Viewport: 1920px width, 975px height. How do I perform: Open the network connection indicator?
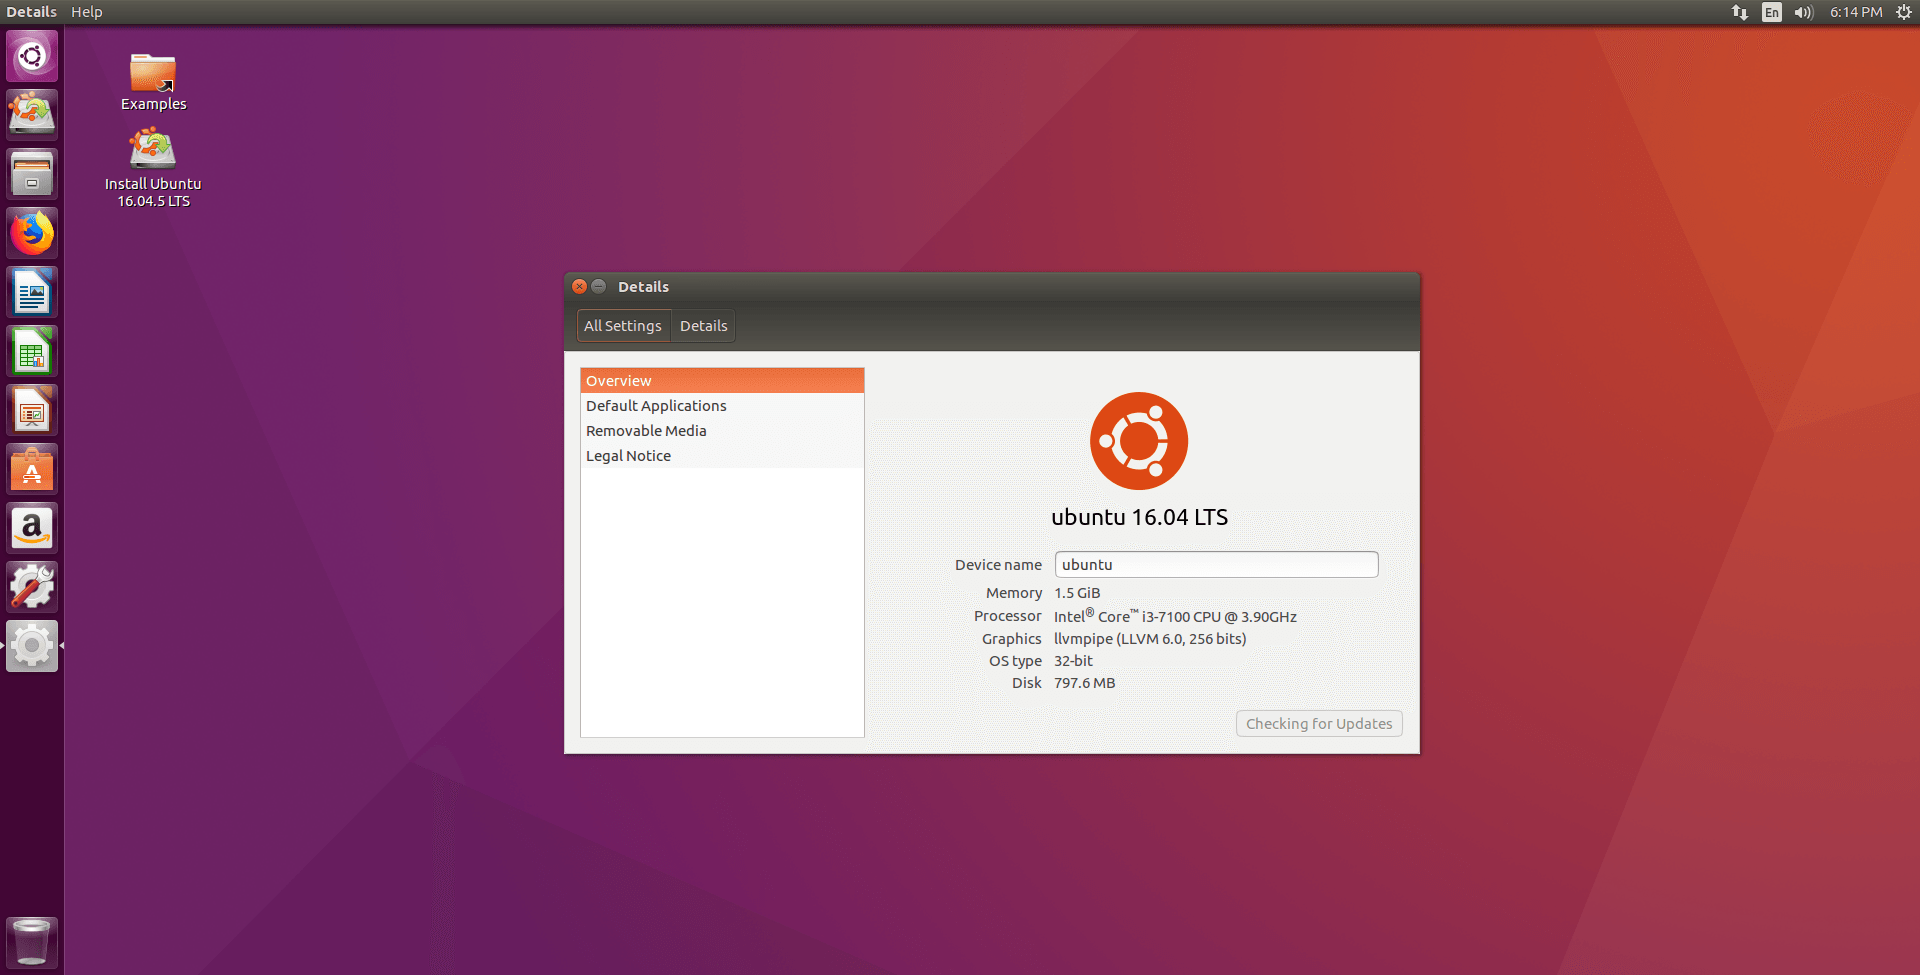click(x=1740, y=12)
